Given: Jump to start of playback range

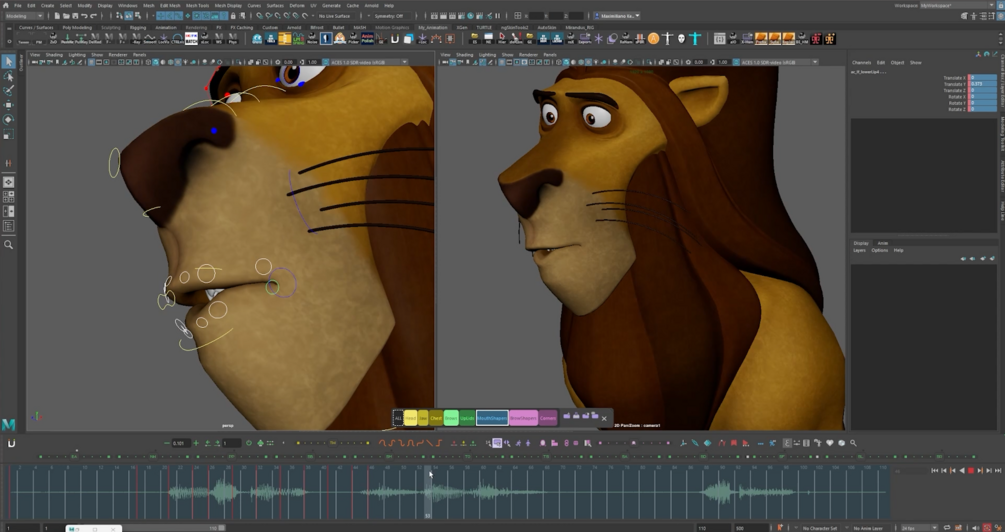Looking at the screenshot, I should (x=934, y=471).
